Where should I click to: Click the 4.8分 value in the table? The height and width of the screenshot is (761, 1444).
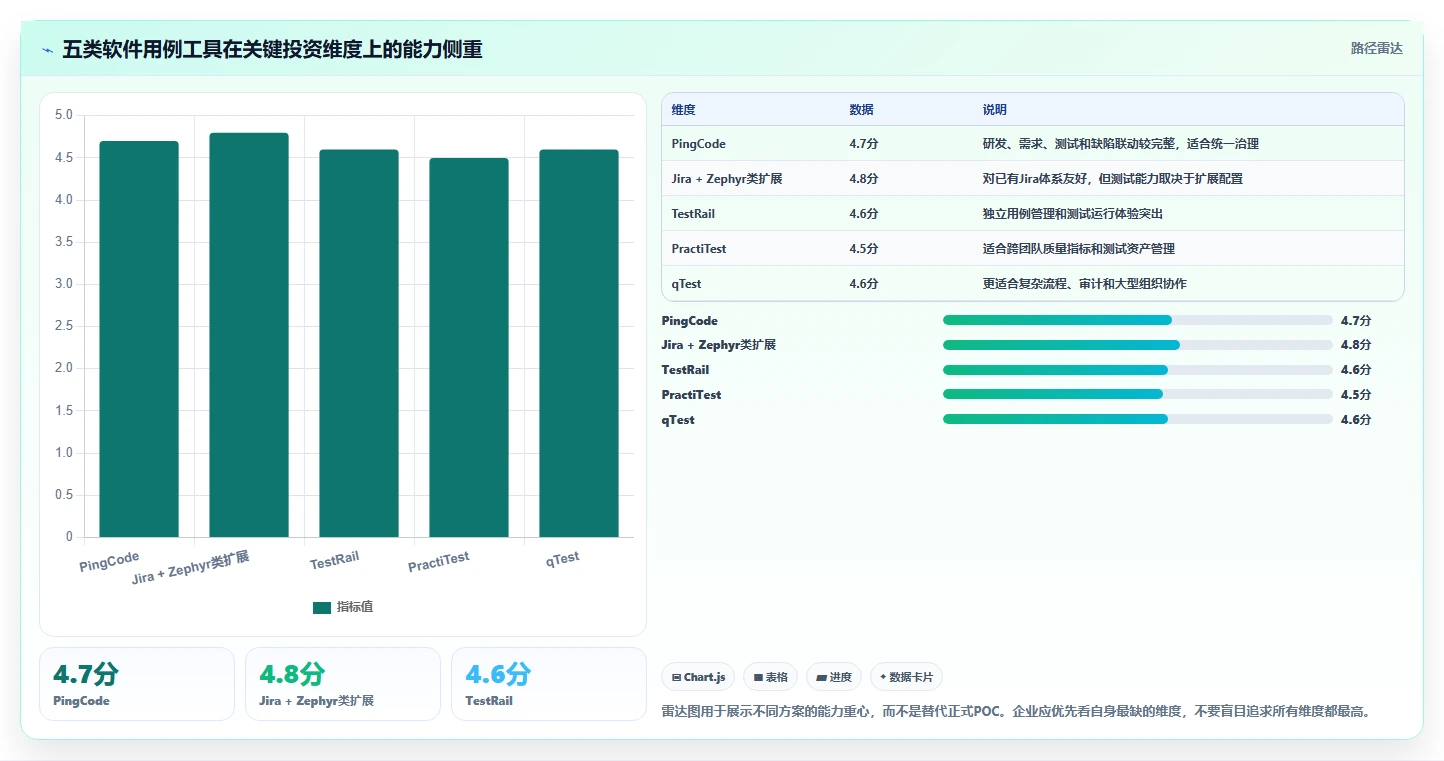coord(864,179)
